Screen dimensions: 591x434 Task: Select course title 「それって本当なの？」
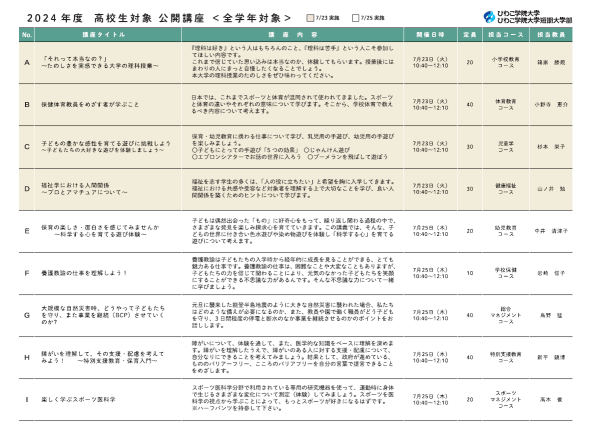tap(75, 59)
